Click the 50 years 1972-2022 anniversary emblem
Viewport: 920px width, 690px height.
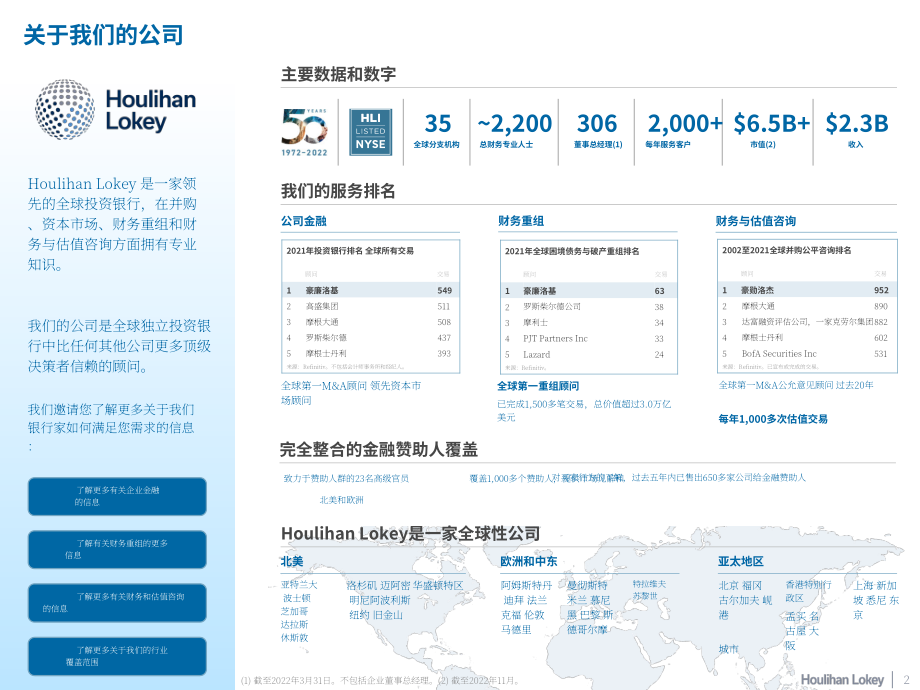304,132
